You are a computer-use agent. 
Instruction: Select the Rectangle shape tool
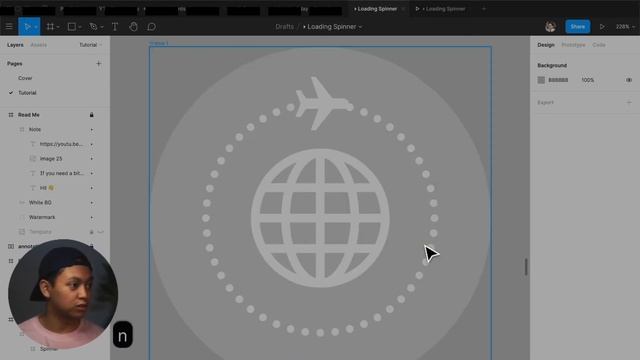[72, 27]
